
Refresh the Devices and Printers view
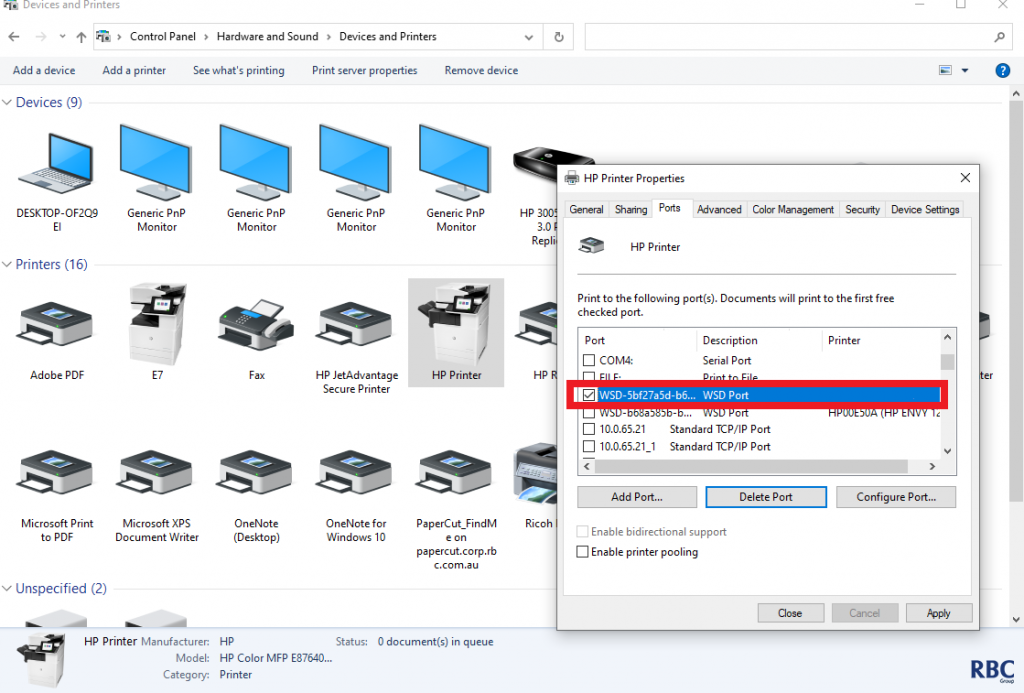click(x=559, y=37)
